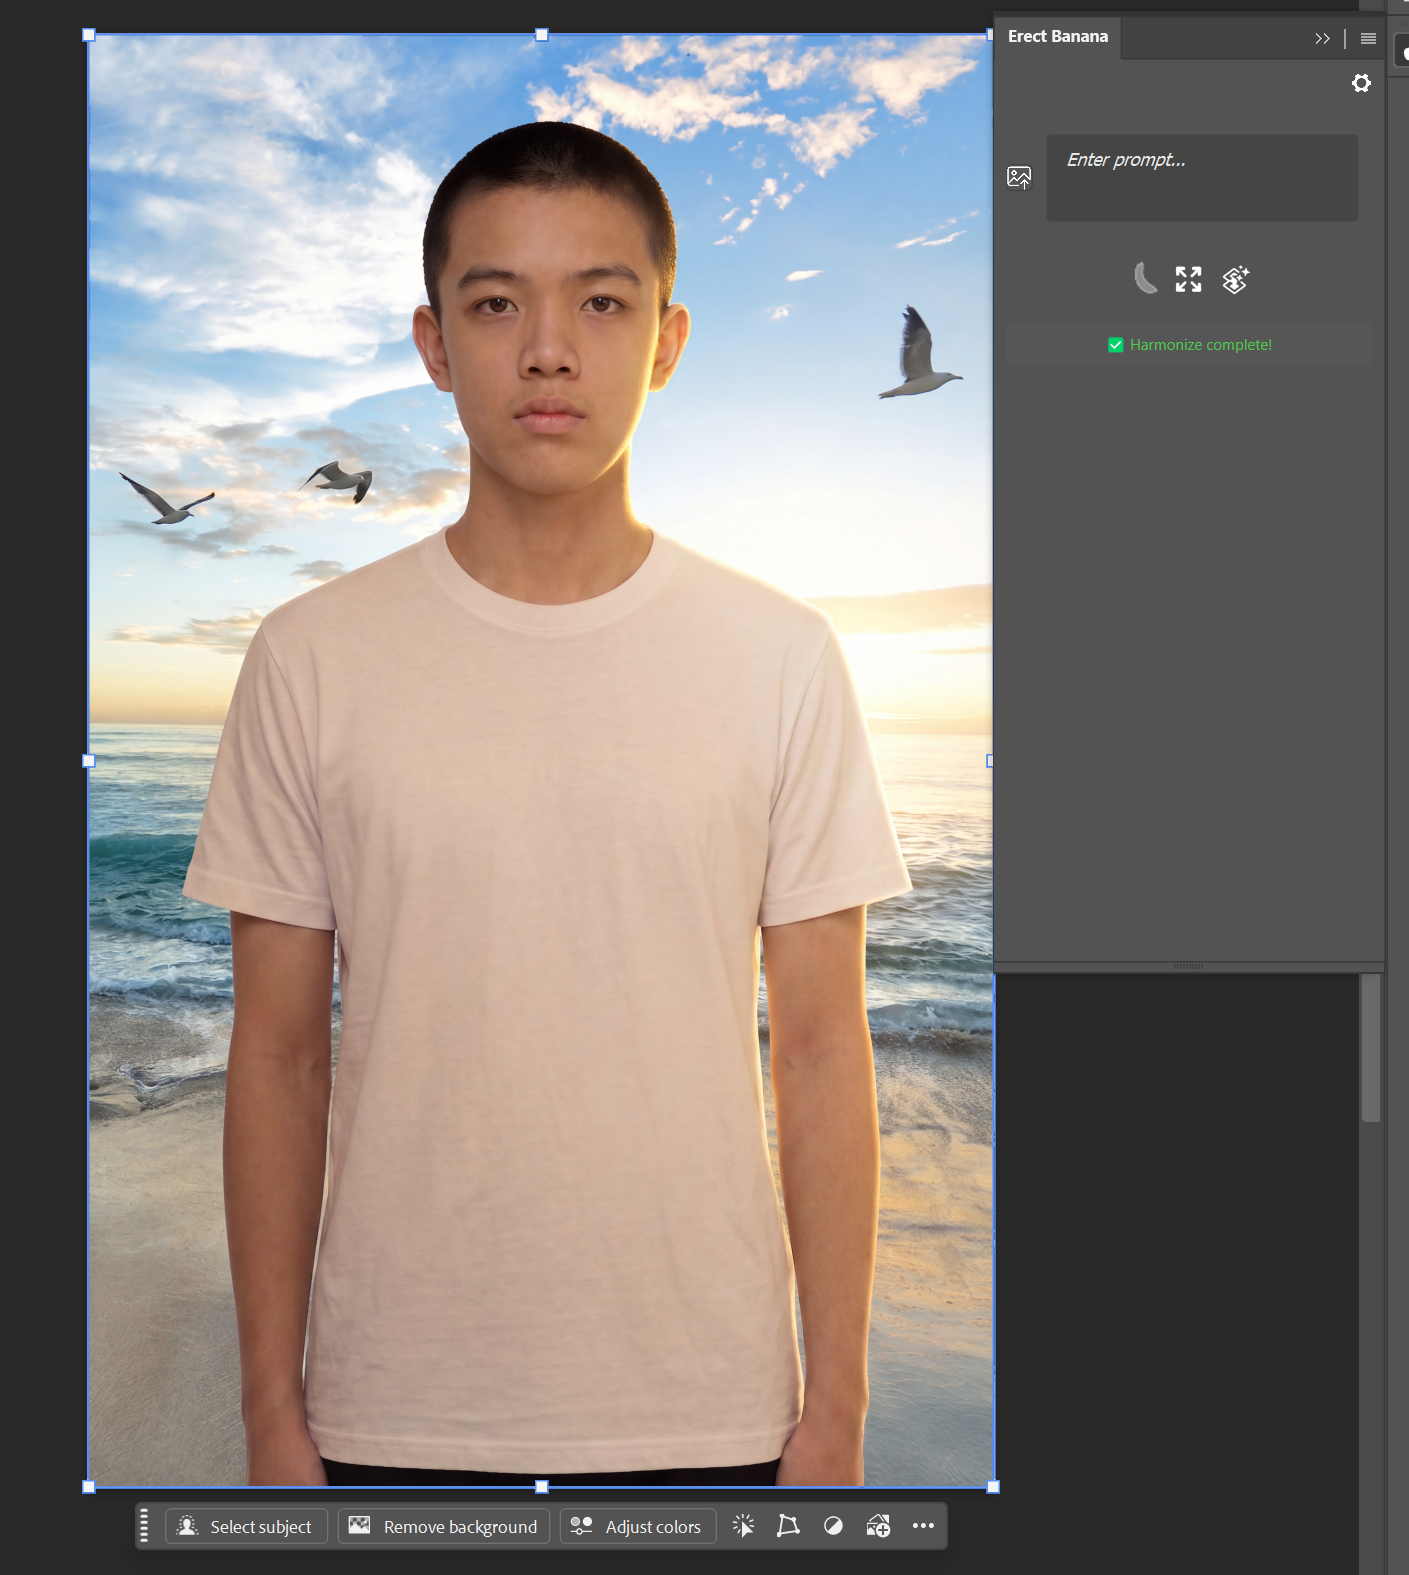Click the four-arrows expand icon
This screenshot has height=1575, width=1409.
[x=1188, y=279]
